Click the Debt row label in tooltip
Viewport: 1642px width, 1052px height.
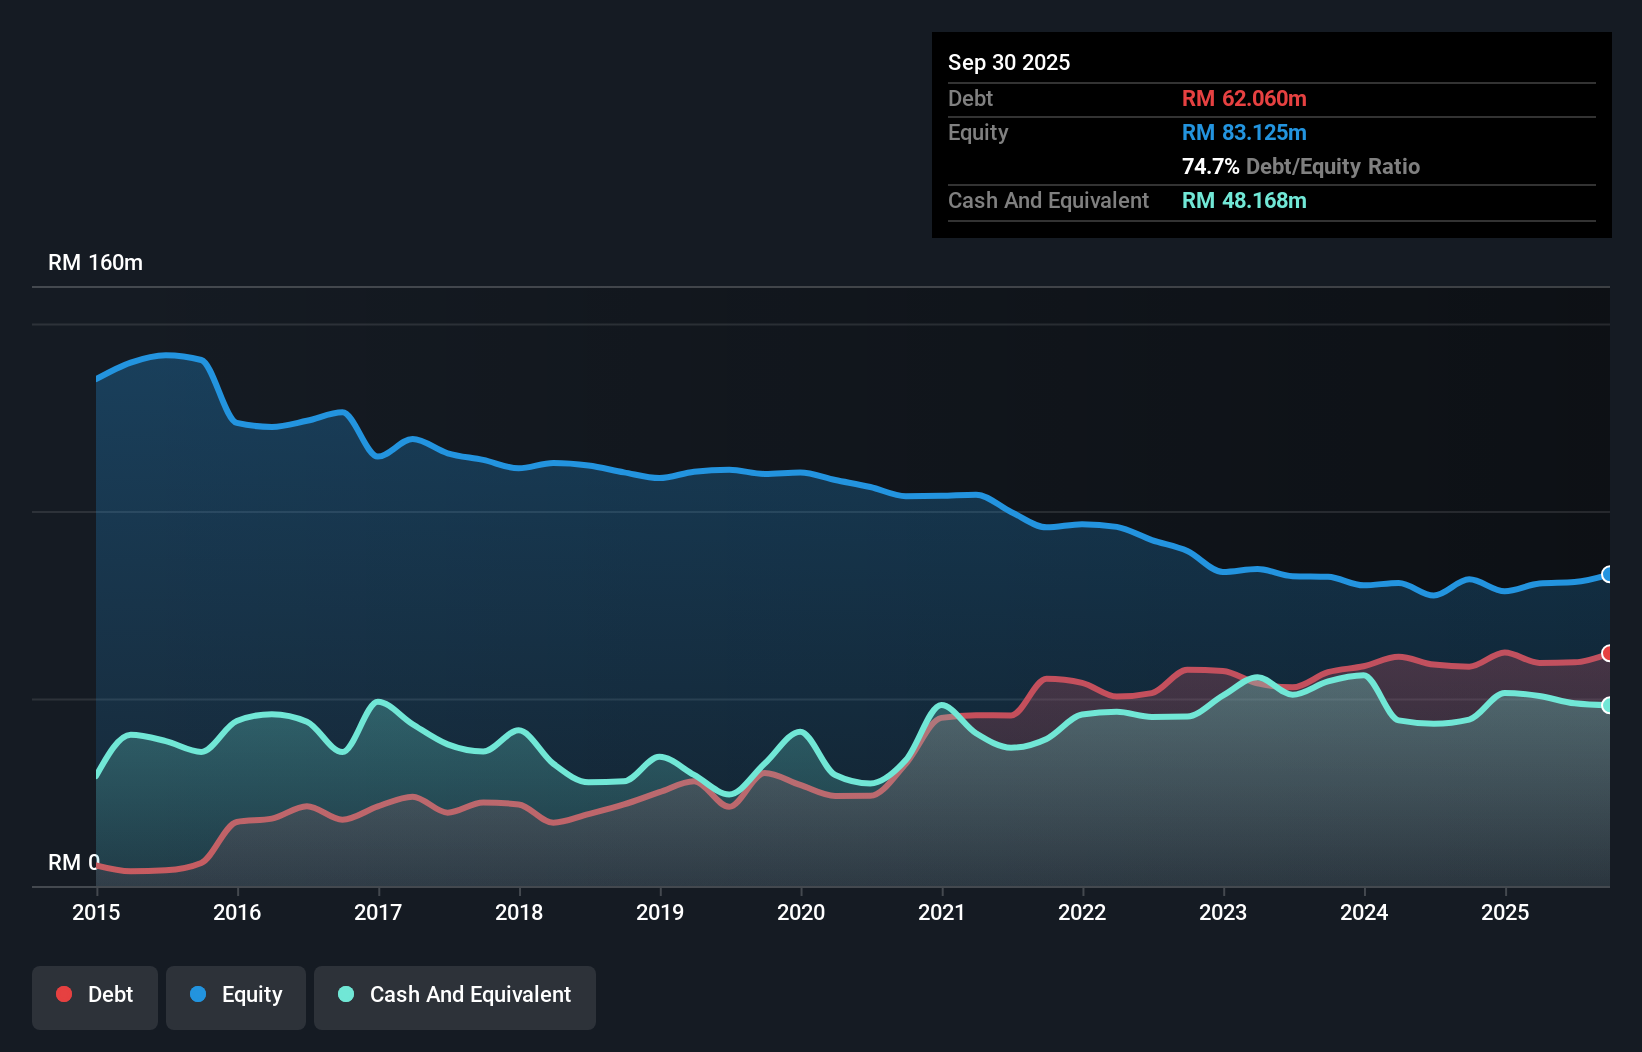point(970,98)
